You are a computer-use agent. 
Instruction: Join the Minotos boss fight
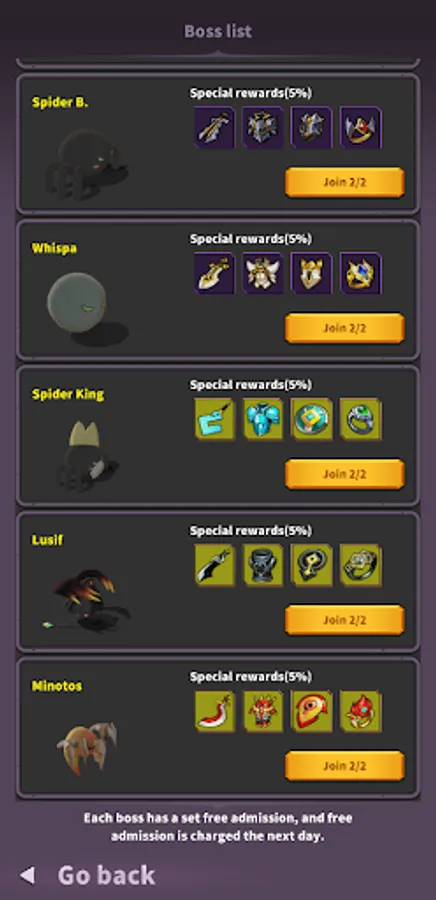[345, 766]
